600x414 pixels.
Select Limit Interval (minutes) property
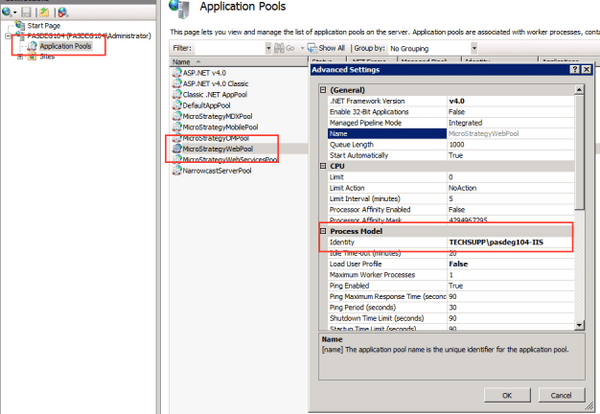pos(451,199)
